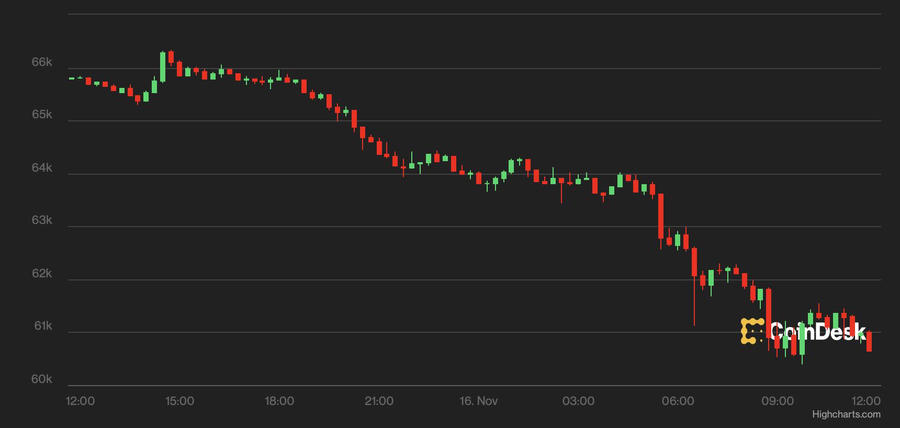Select the 09:00 time axis label

click(x=778, y=401)
